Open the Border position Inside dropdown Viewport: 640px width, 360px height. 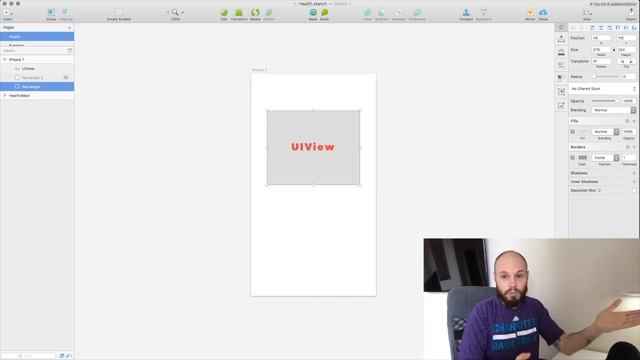[605, 158]
